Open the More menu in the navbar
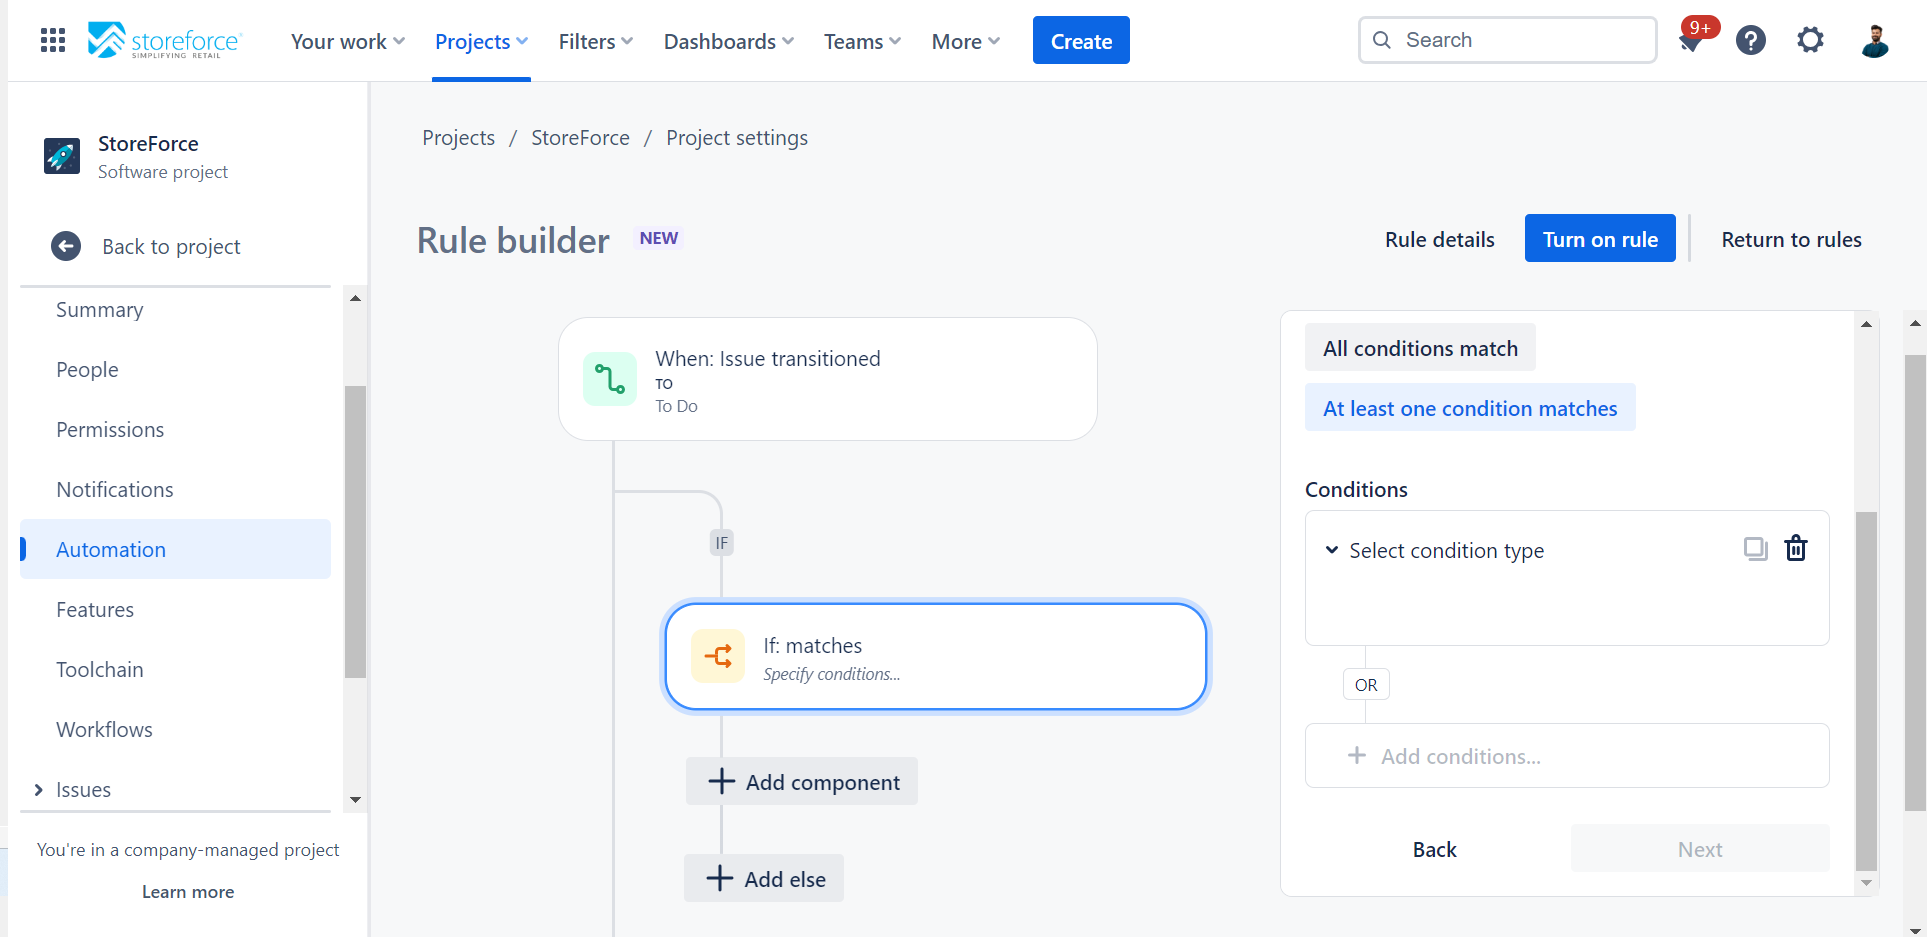The image size is (1927, 937). point(963,41)
